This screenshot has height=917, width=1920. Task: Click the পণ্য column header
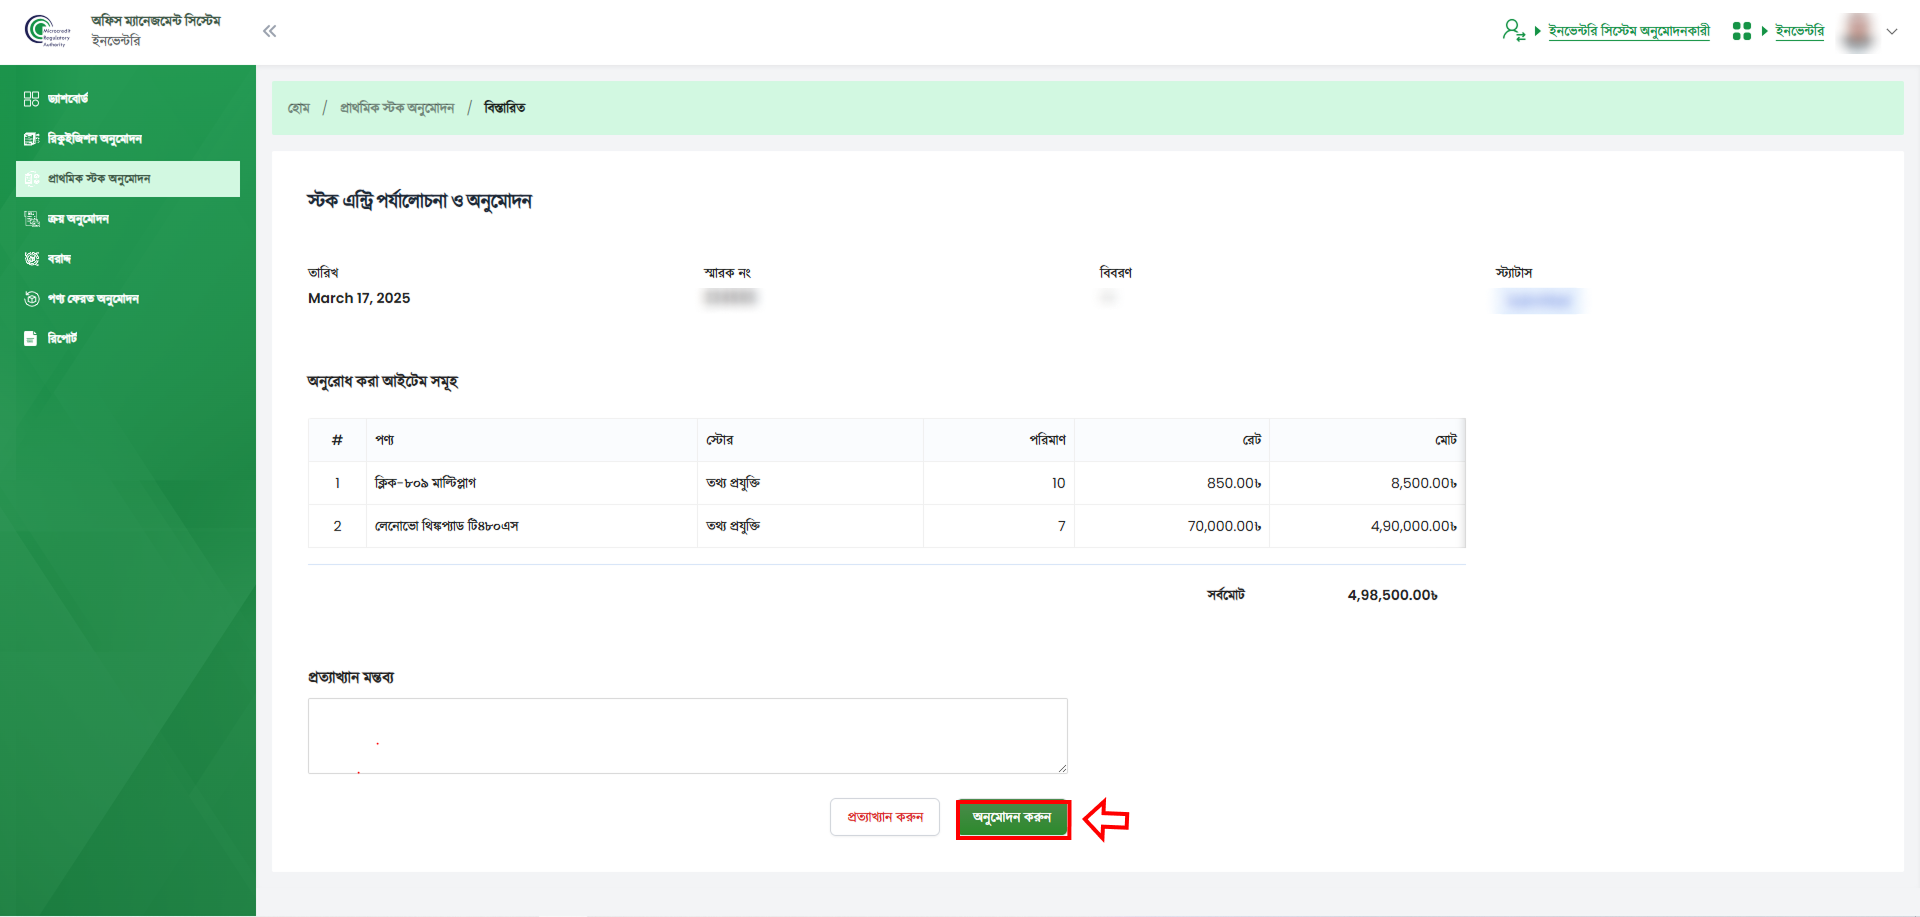[x=532, y=440]
